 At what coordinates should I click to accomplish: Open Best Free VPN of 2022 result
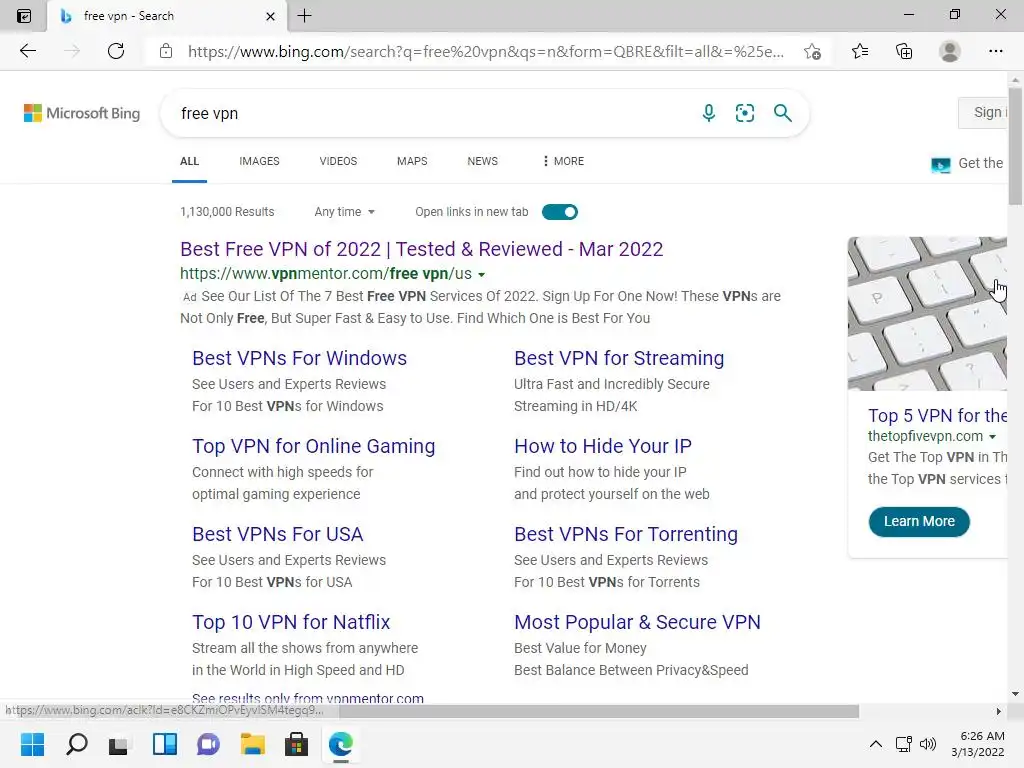pos(421,249)
